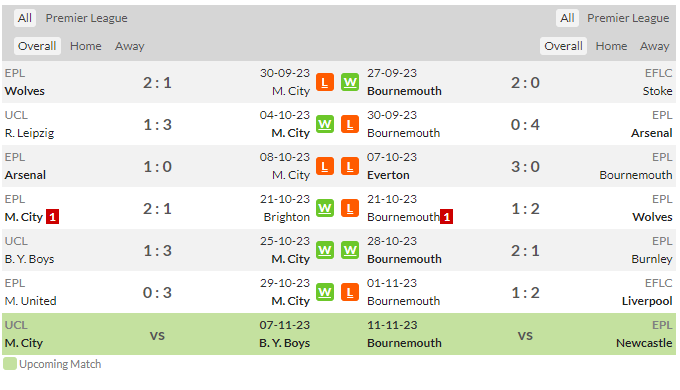Open the Newcastle team link
The image size is (680, 390).
click(644, 343)
